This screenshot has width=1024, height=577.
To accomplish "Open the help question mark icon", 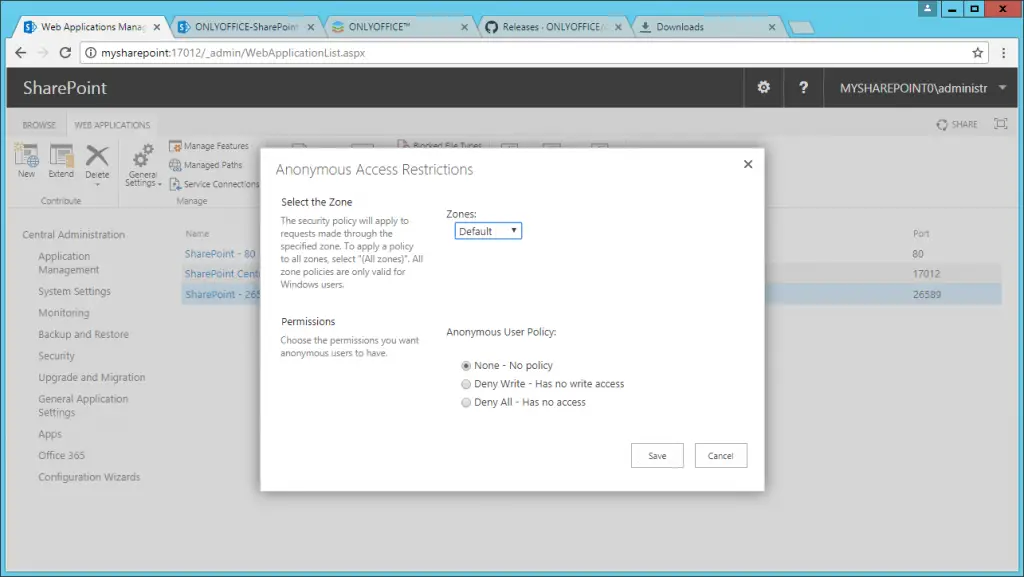I will [x=803, y=87].
